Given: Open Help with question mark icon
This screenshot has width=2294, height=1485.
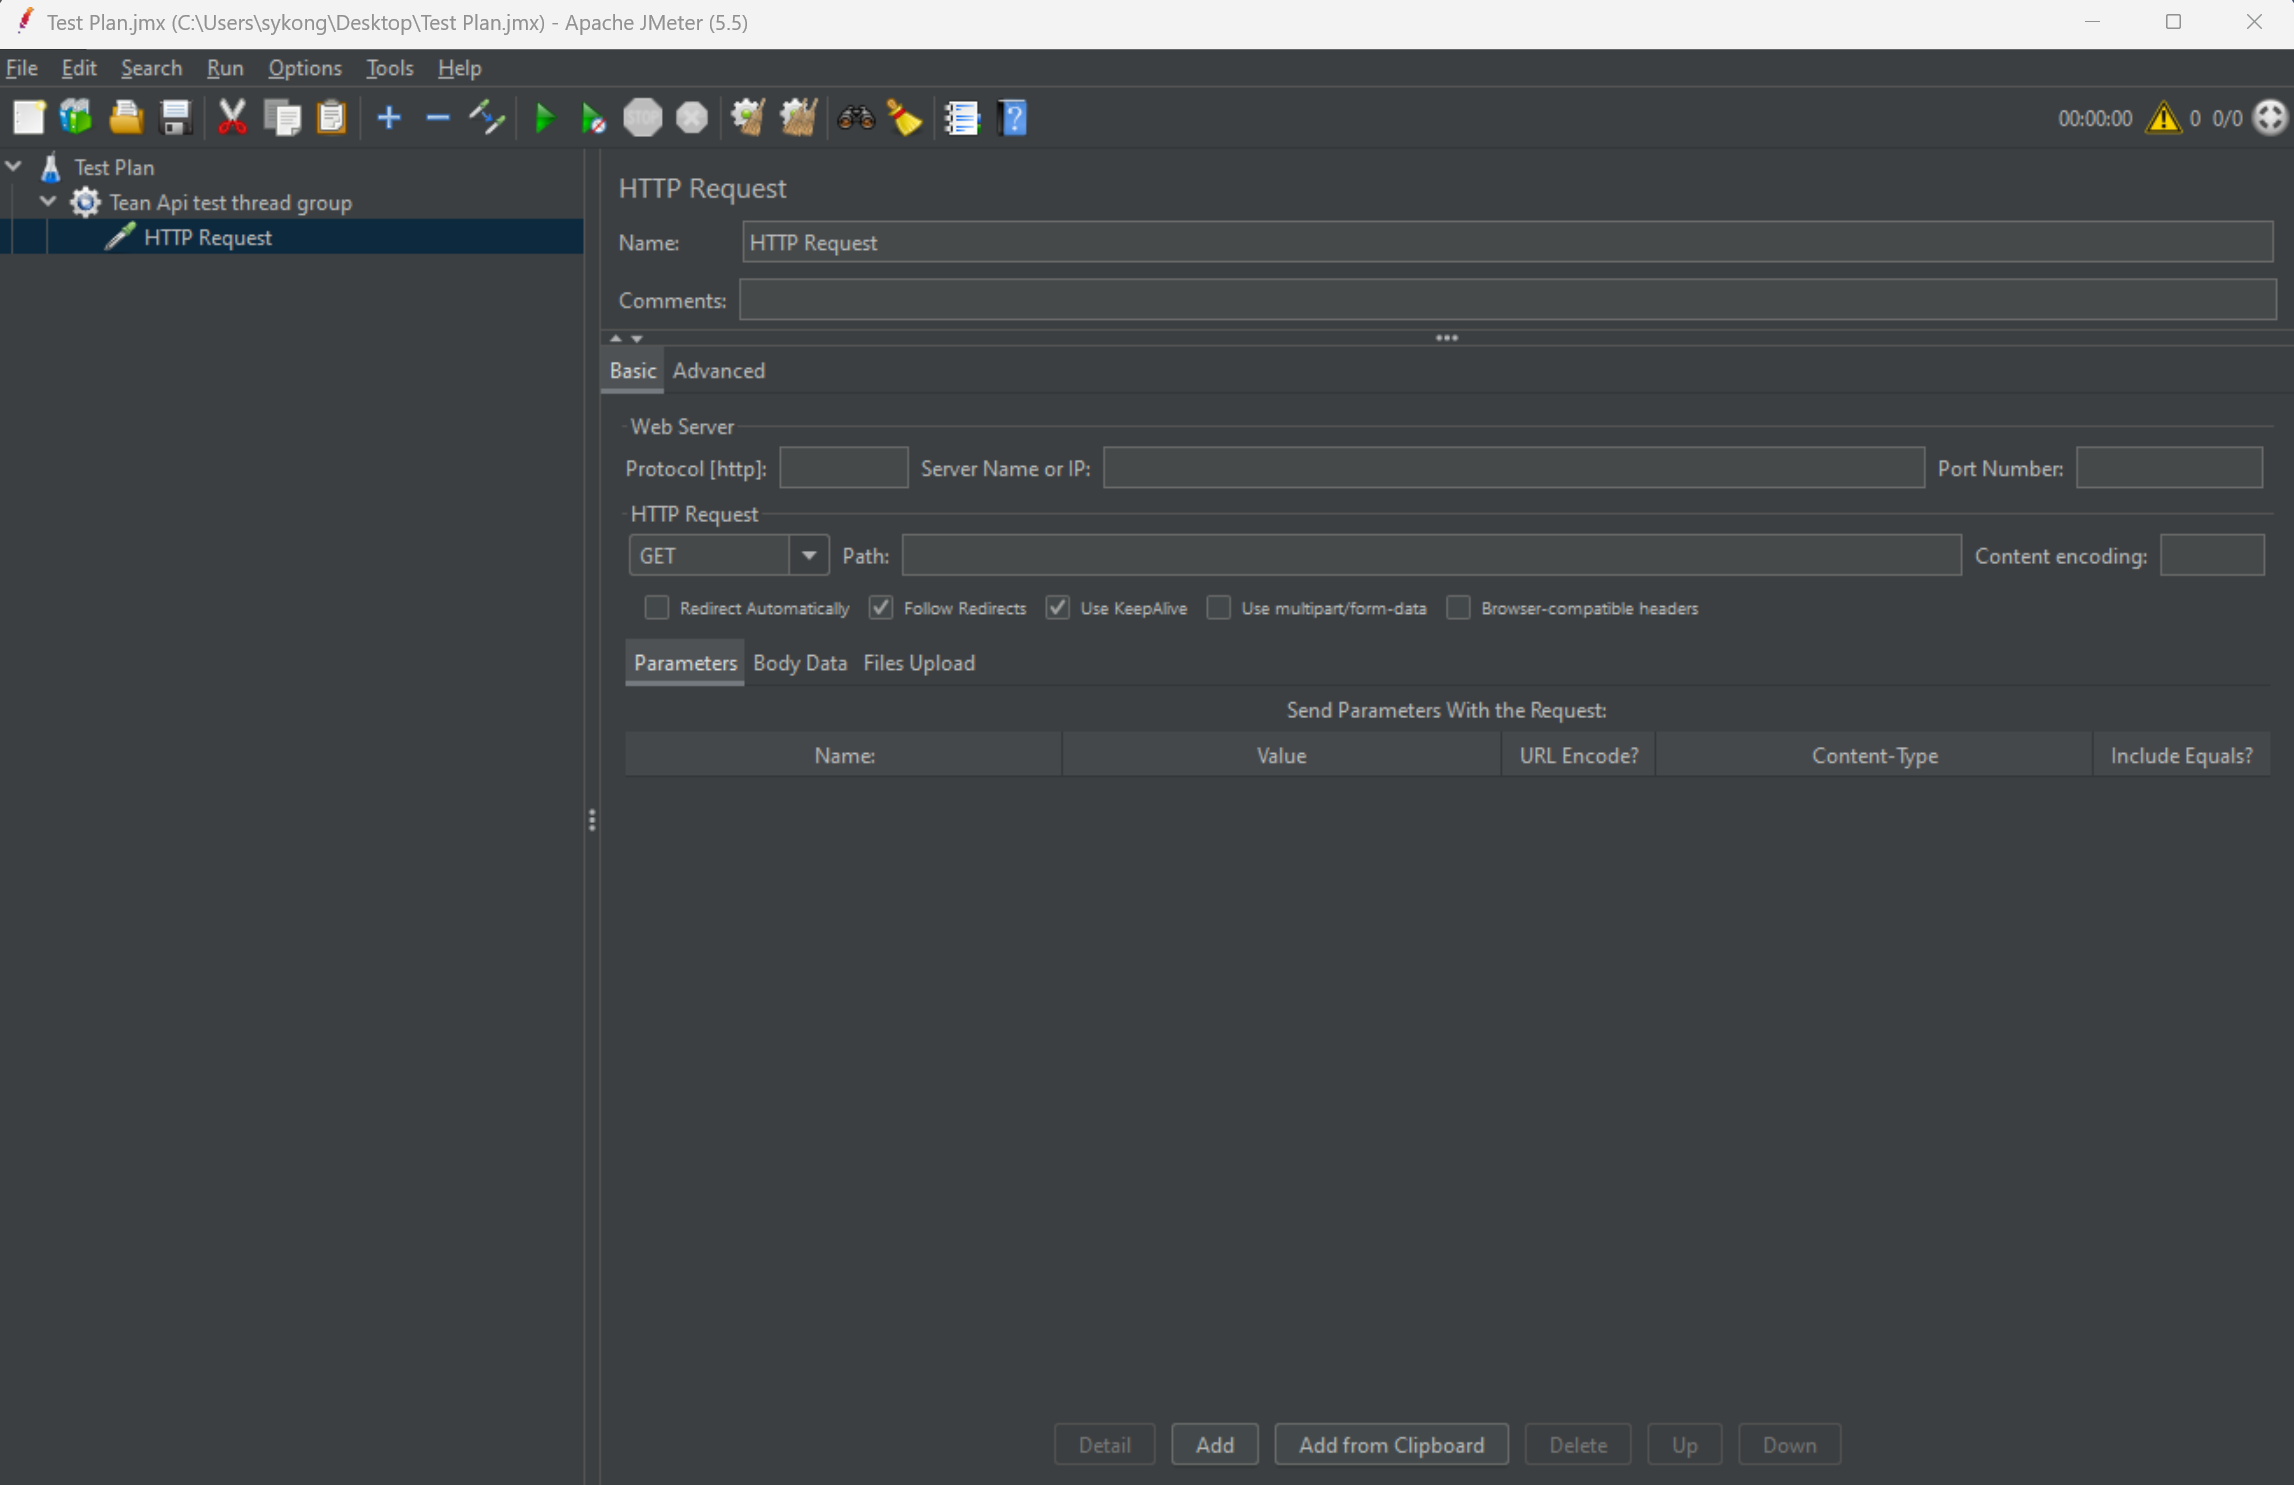Looking at the screenshot, I should point(1012,118).
